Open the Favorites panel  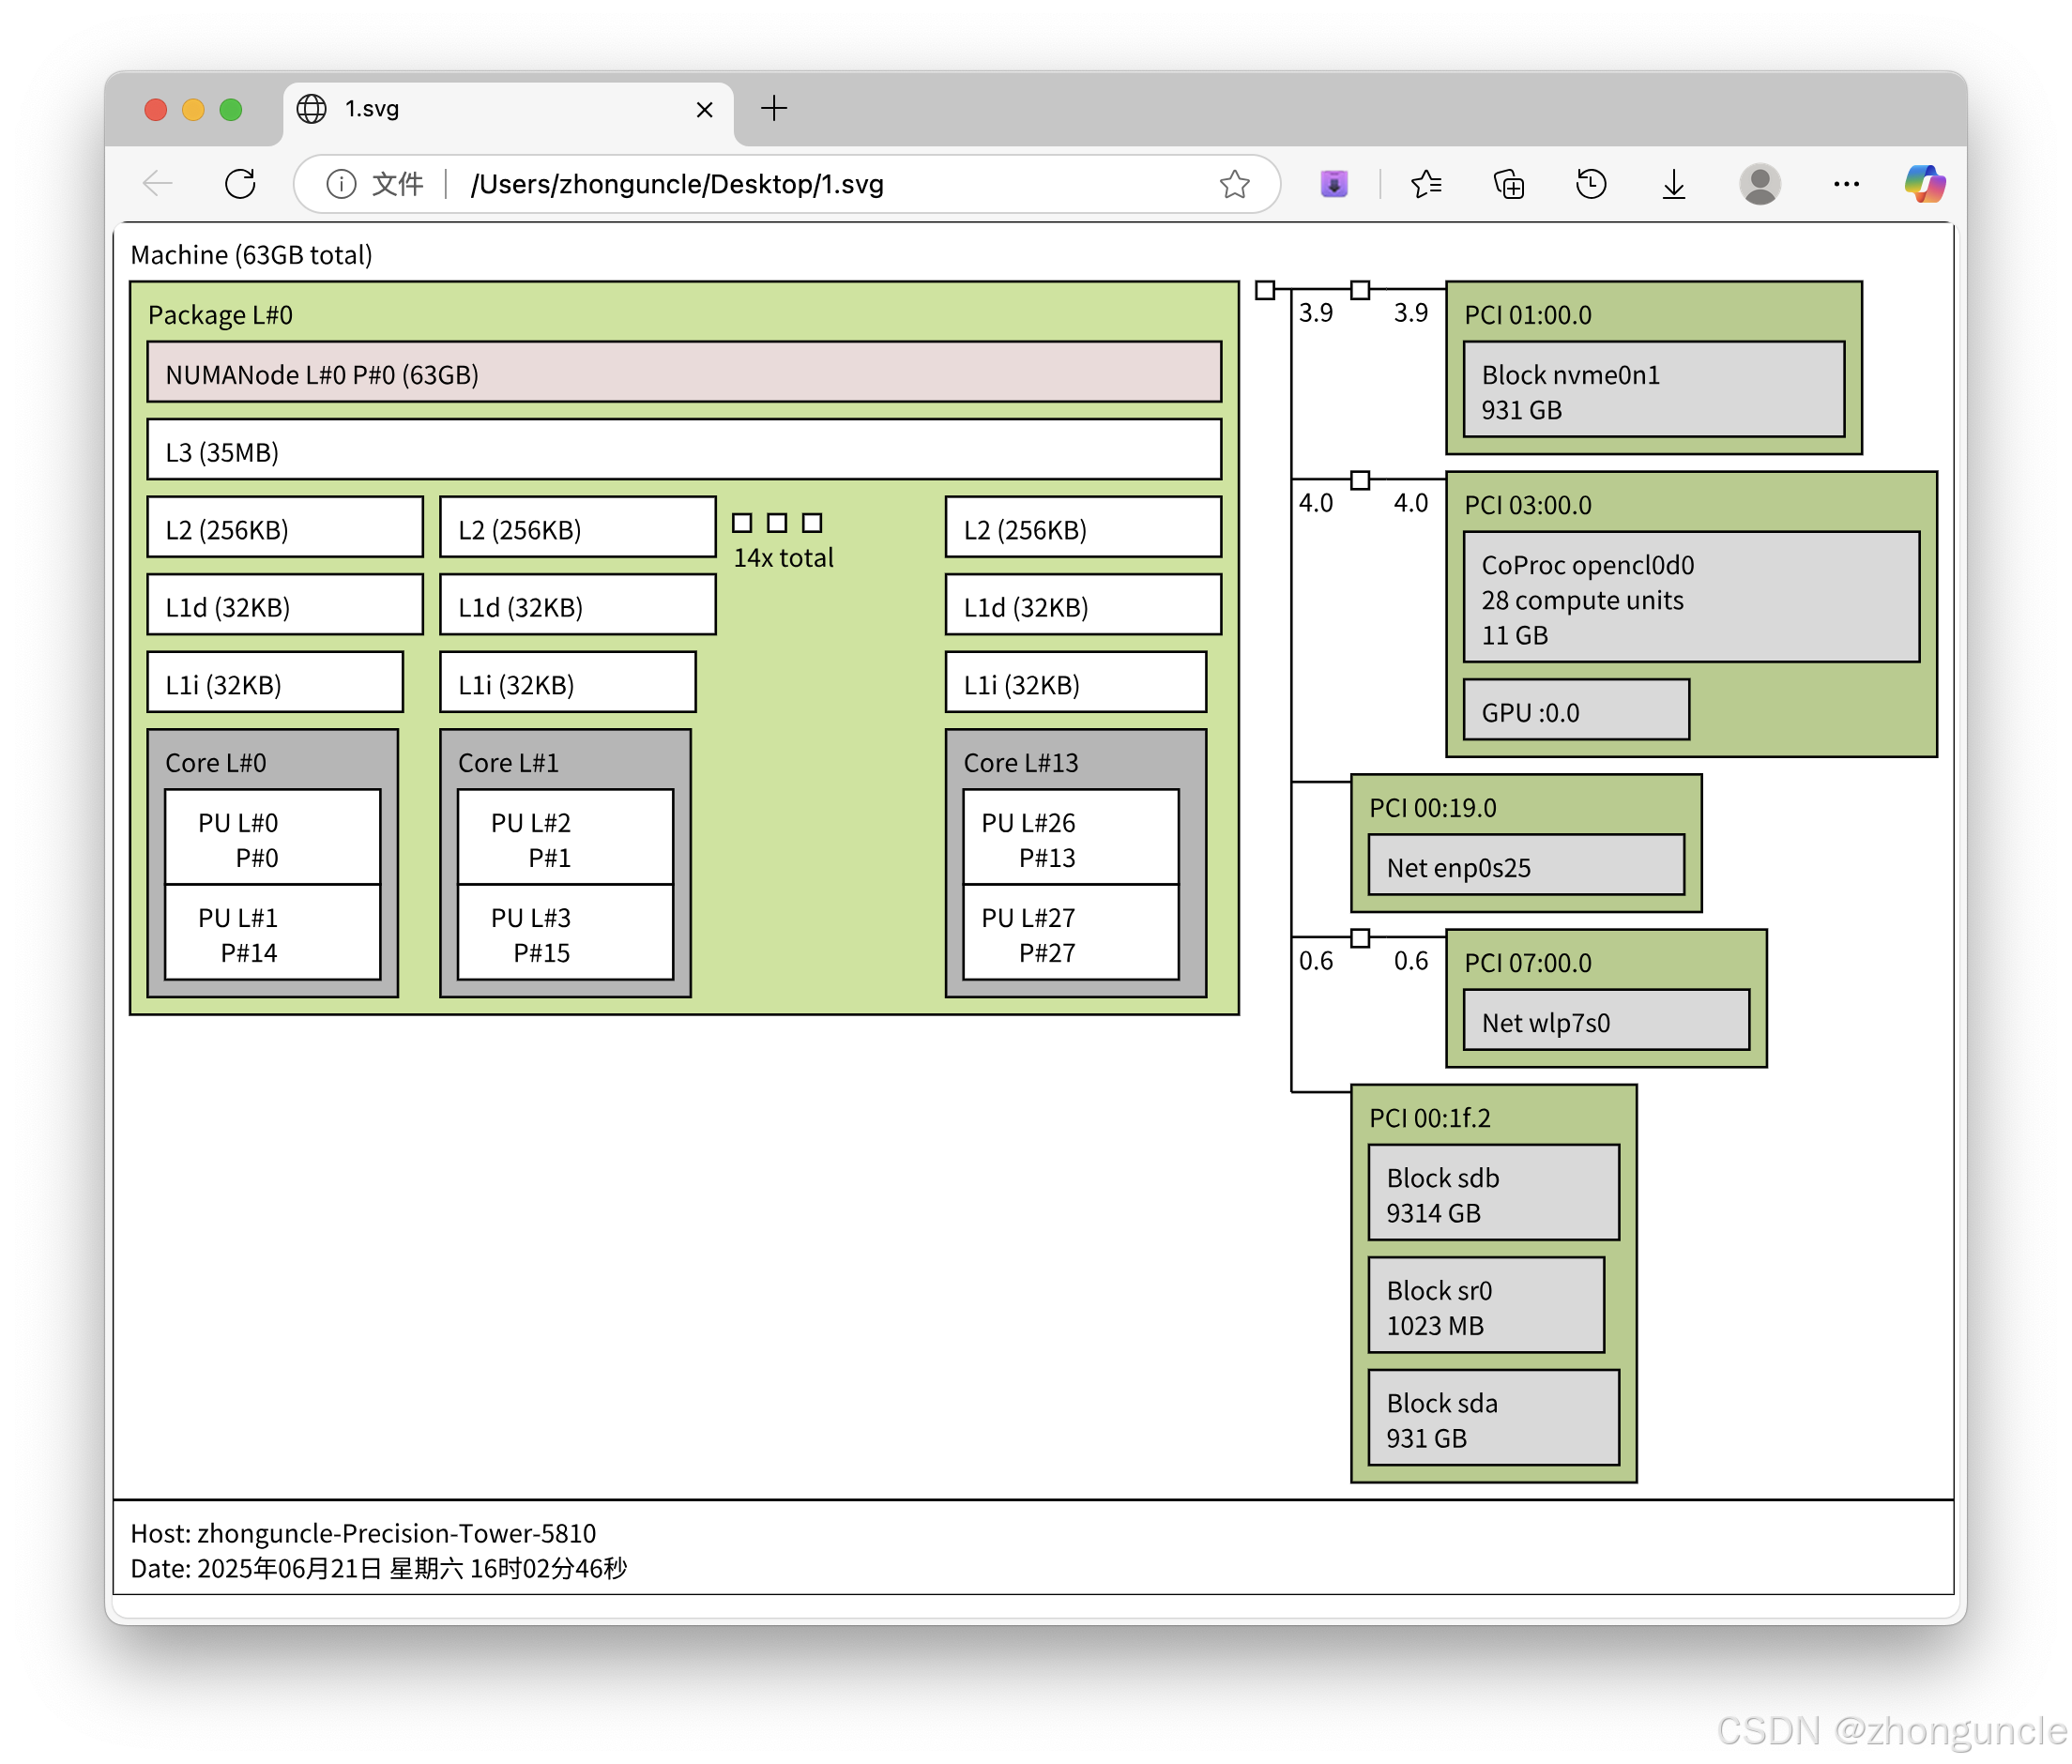point(1427,184)
